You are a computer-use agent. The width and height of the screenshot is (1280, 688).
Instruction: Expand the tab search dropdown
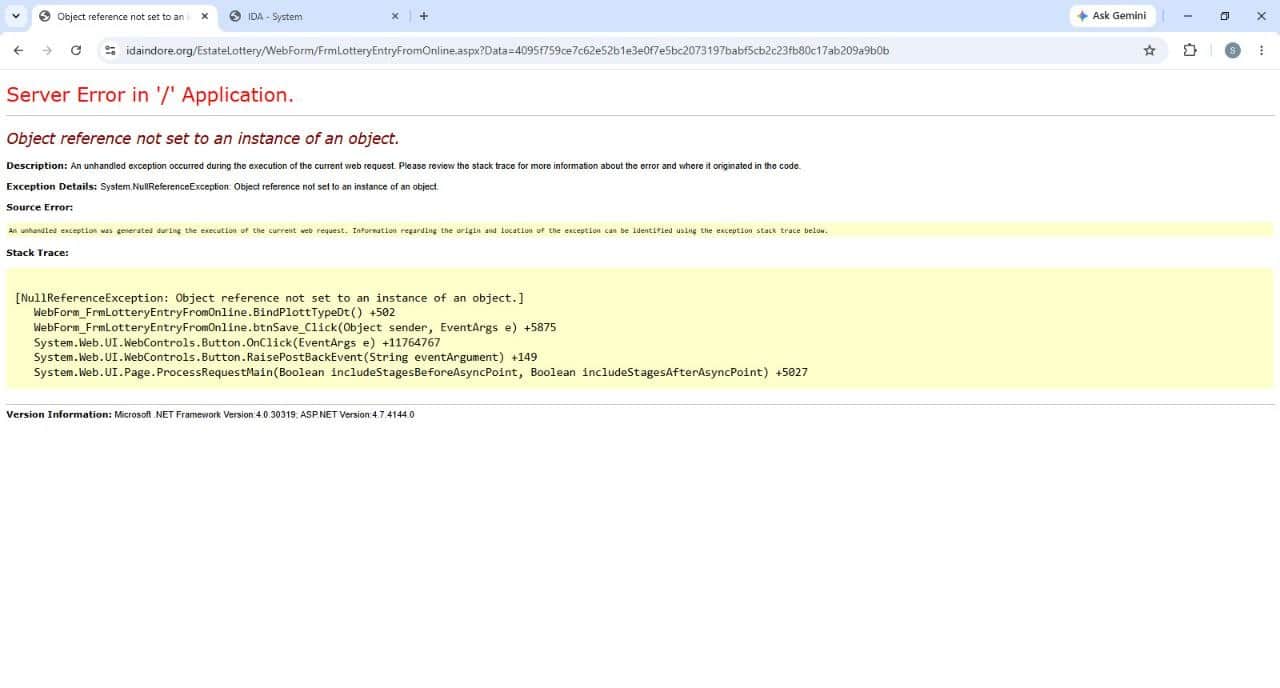click(16, 16)
